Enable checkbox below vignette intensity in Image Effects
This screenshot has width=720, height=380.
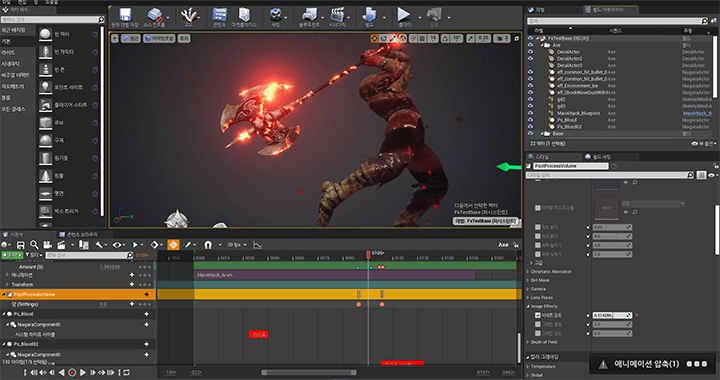[x=538, y=324]
